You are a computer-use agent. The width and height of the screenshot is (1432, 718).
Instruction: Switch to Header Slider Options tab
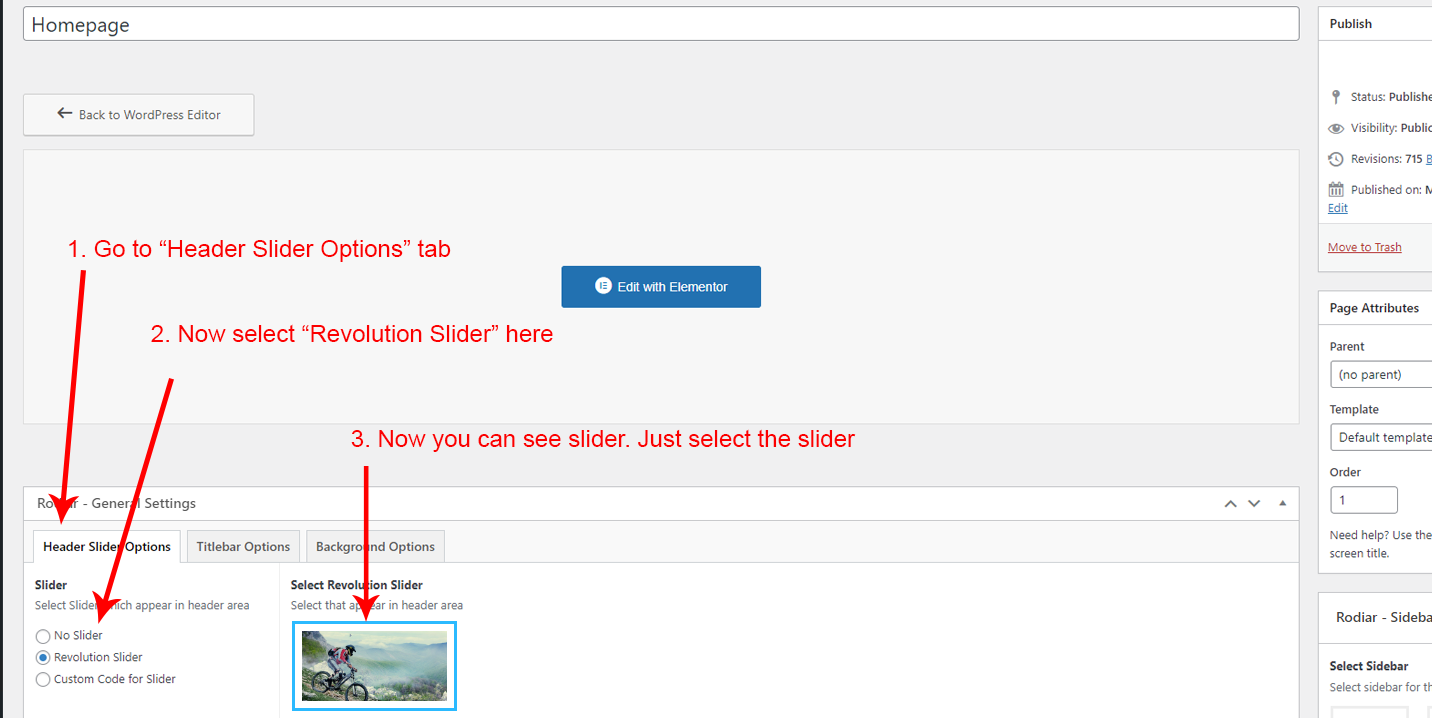tap(107, 547)
